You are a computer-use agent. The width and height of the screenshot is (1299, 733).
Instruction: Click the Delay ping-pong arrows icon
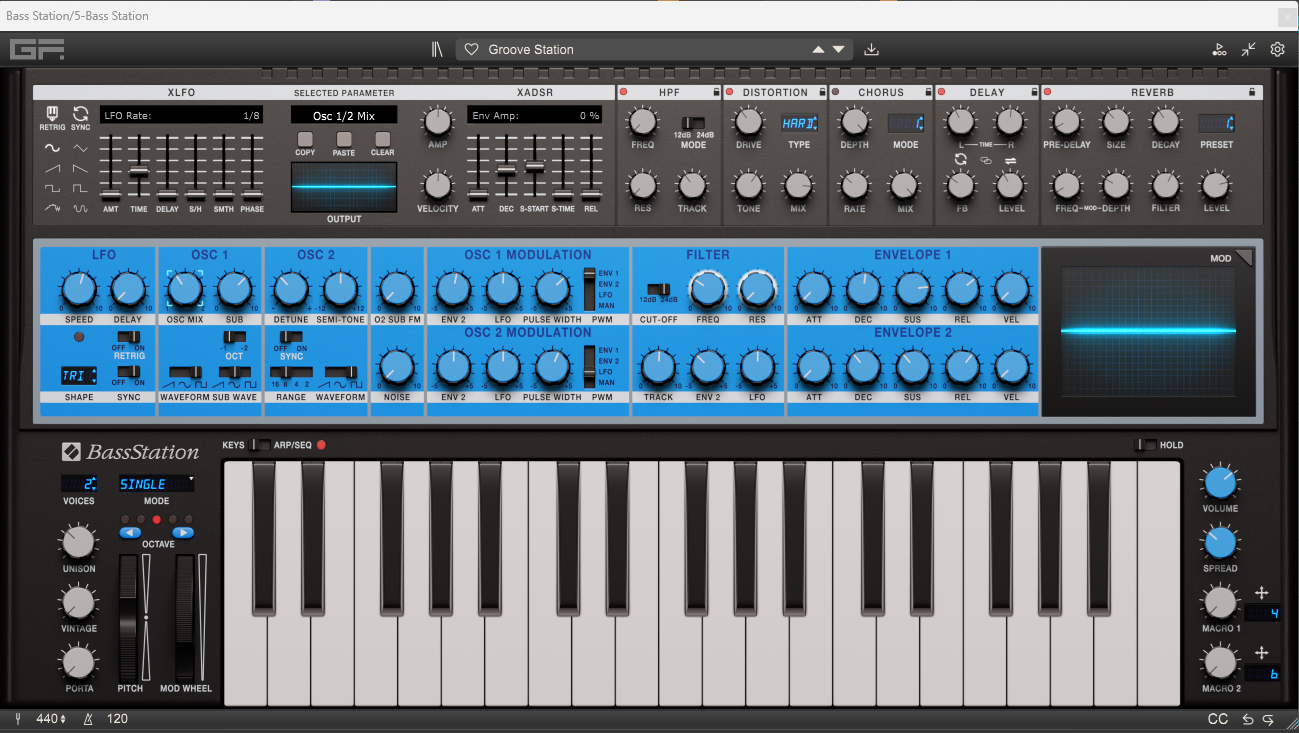point(1008,160)
